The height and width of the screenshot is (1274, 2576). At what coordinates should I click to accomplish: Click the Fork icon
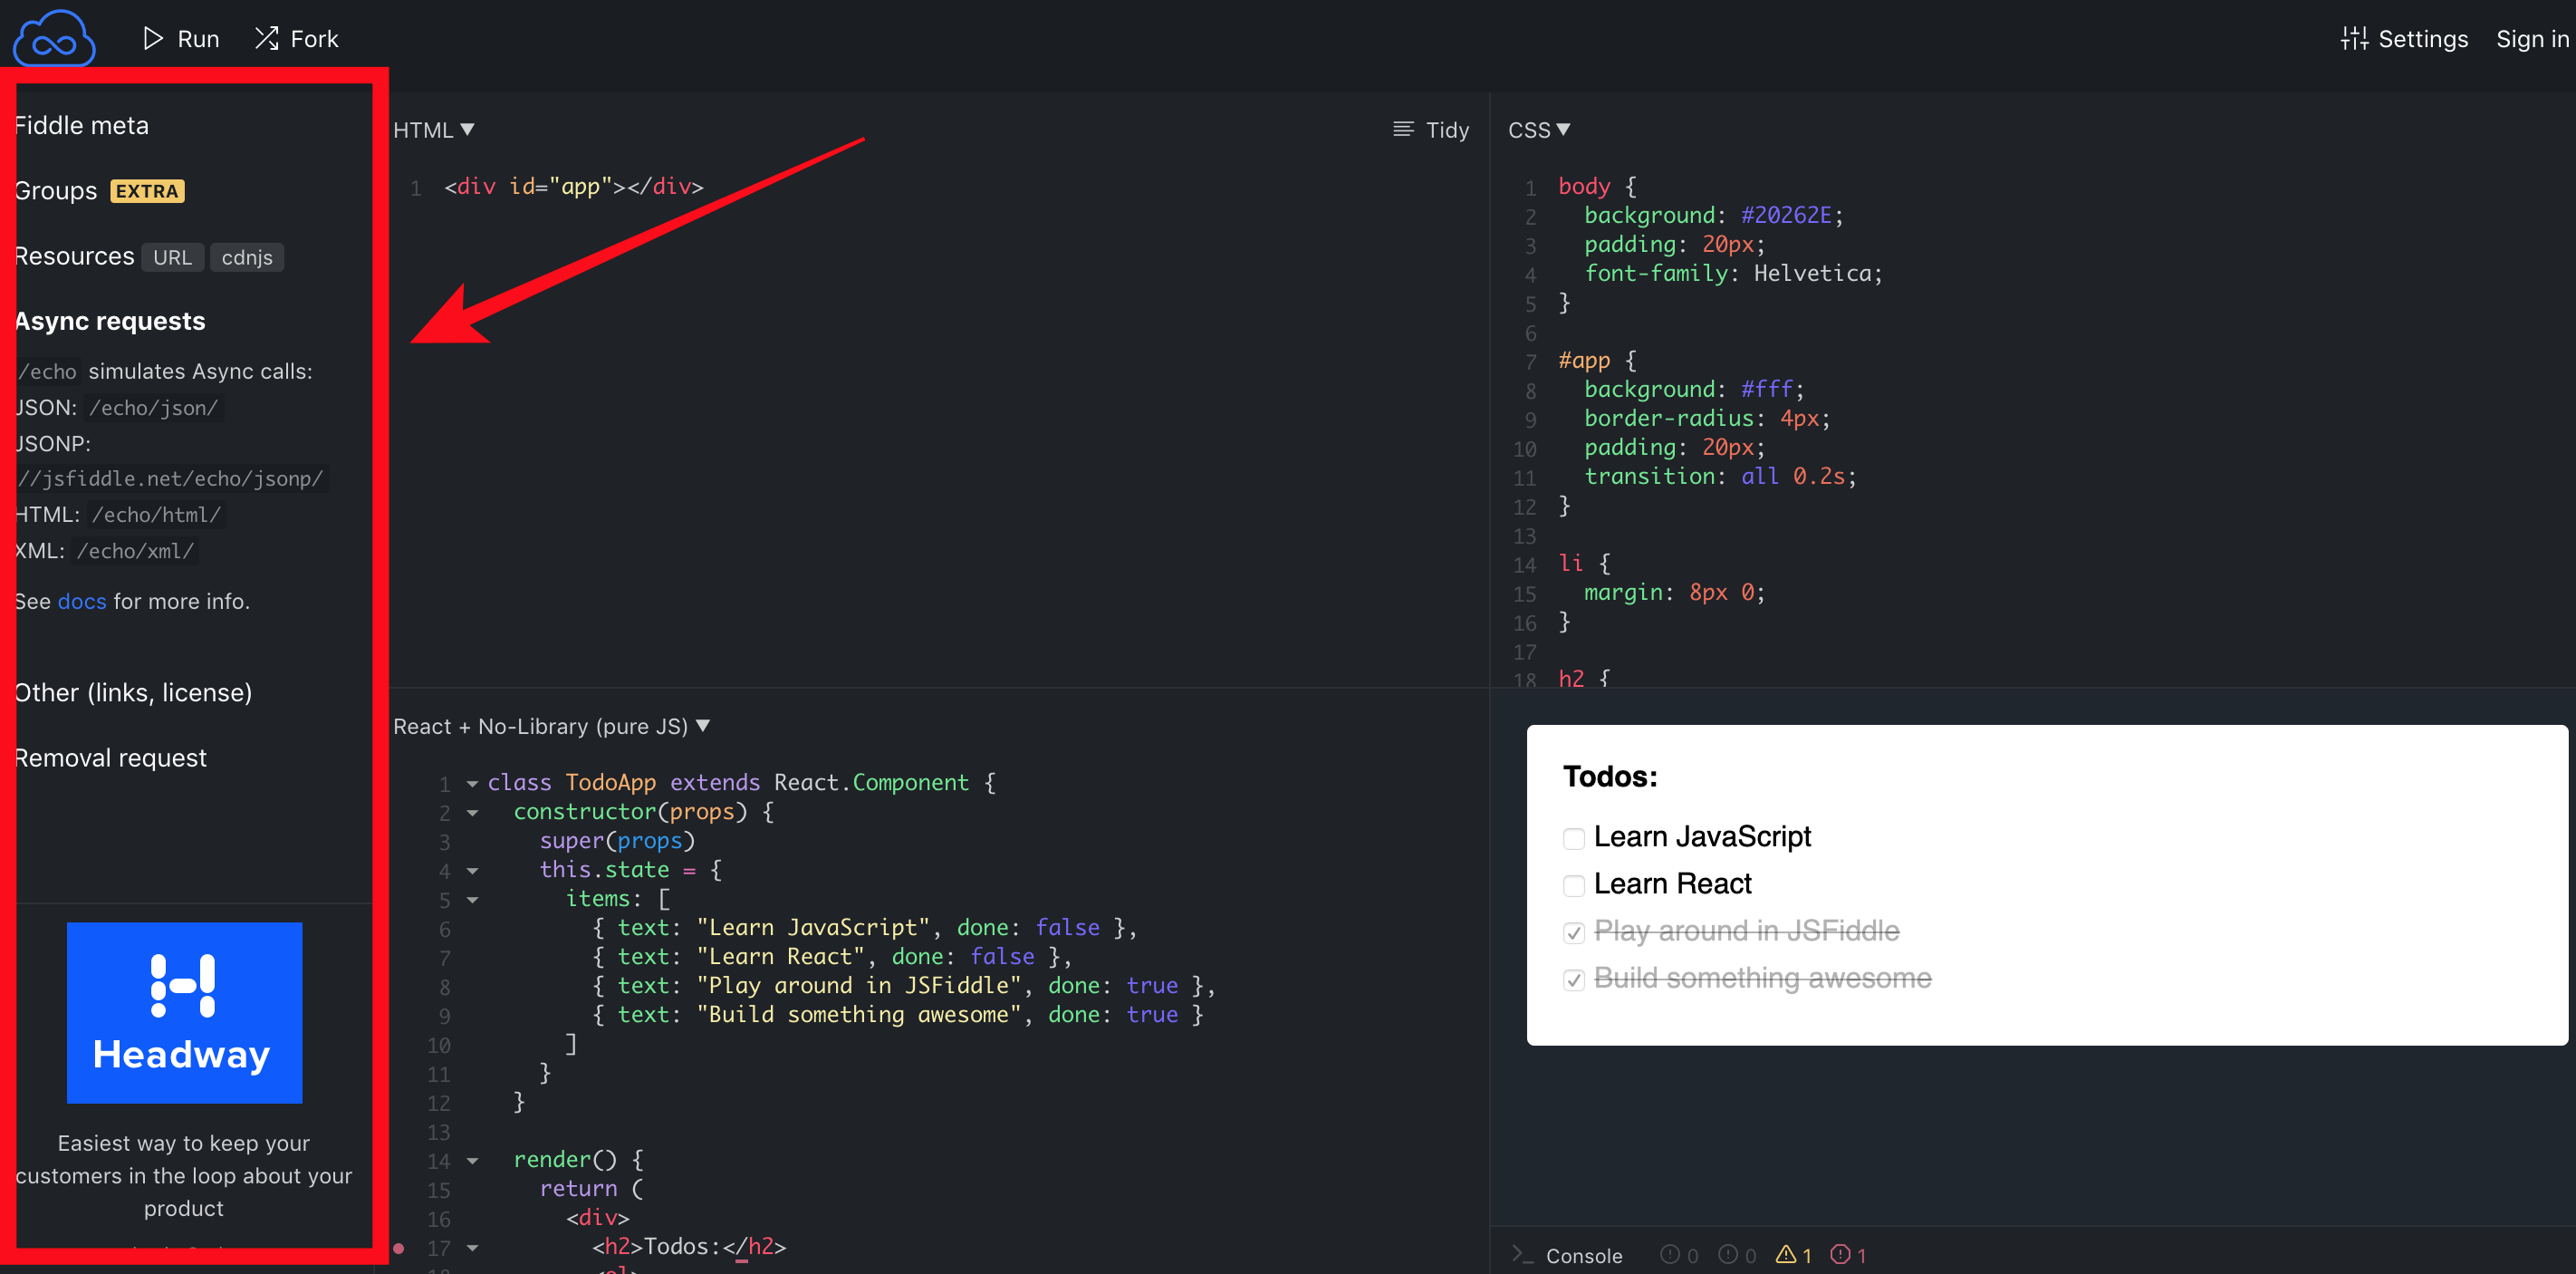[266, 38]
